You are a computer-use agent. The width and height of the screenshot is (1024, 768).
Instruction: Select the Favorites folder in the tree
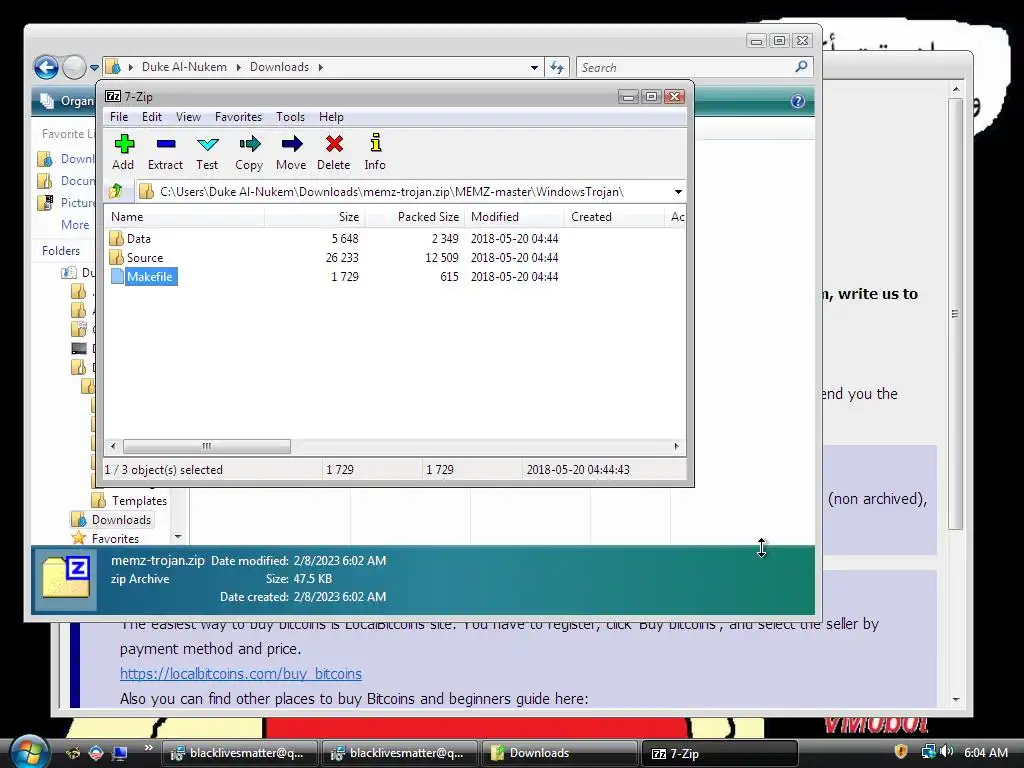[106, 538]
